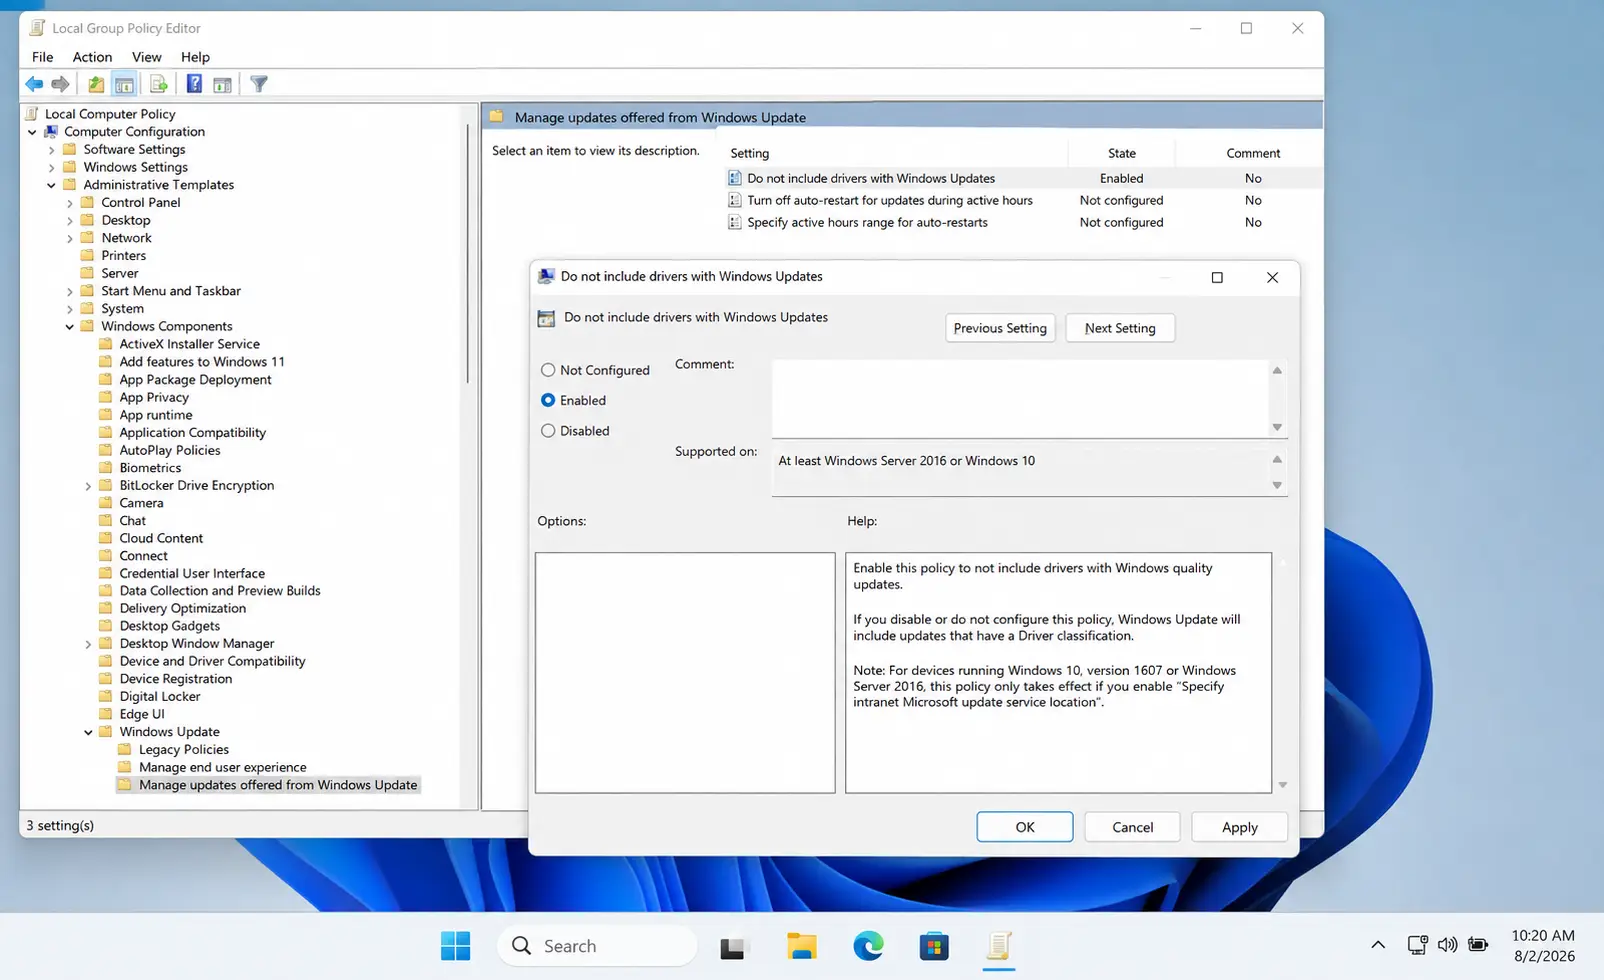1604x980 pixels.
Task: Click the Windows Update folder icon in tree
Action: tap(105, 732)
